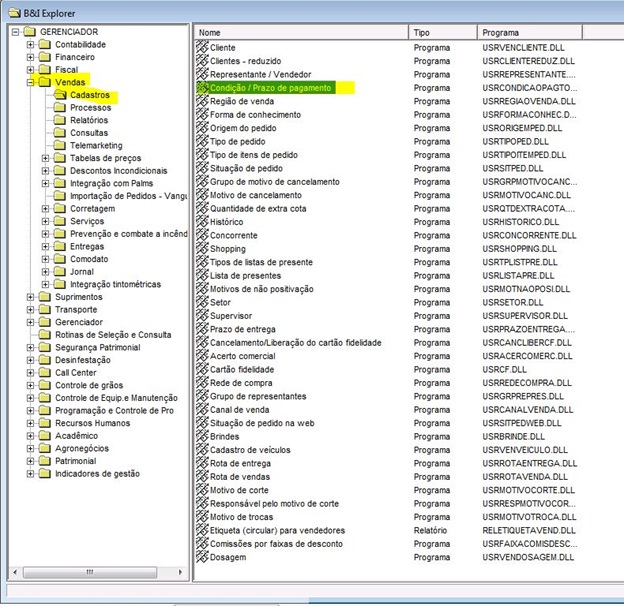This screenshot has width=630, height=608.
Task: Expand the Jornal node
Action: [x=45, y=272]
